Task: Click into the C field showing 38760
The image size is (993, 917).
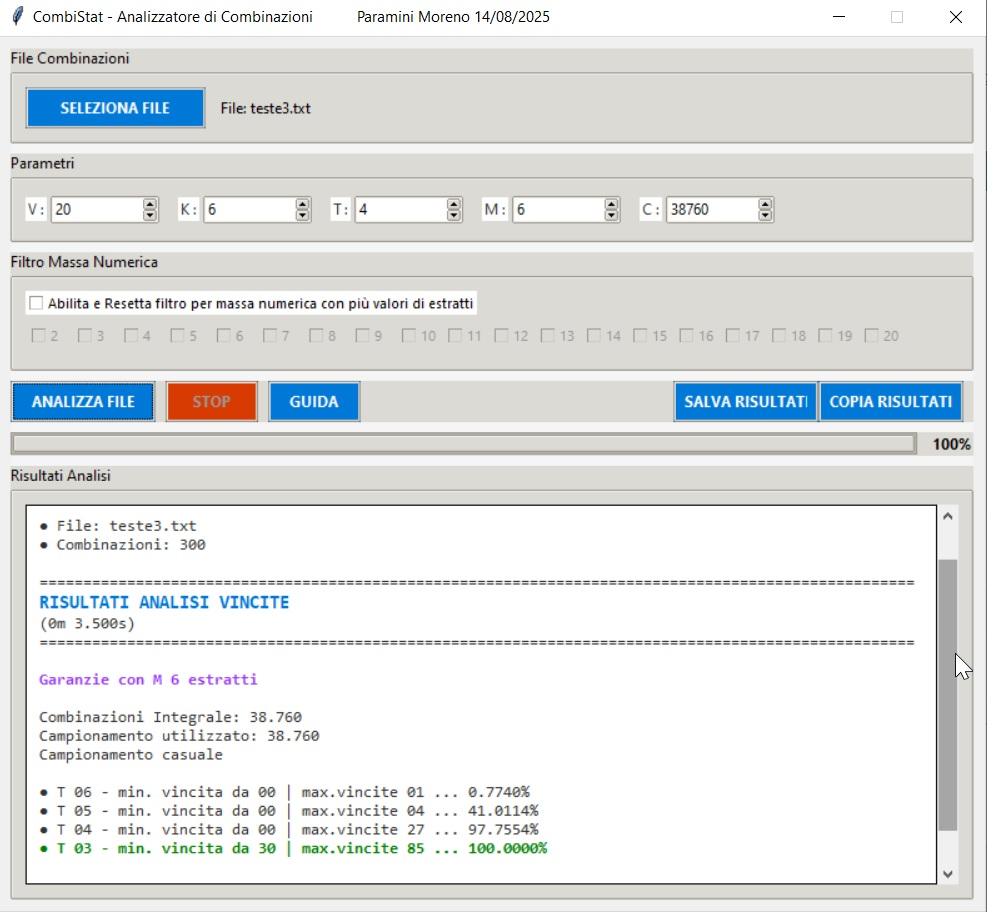Action: coord(712,210)
